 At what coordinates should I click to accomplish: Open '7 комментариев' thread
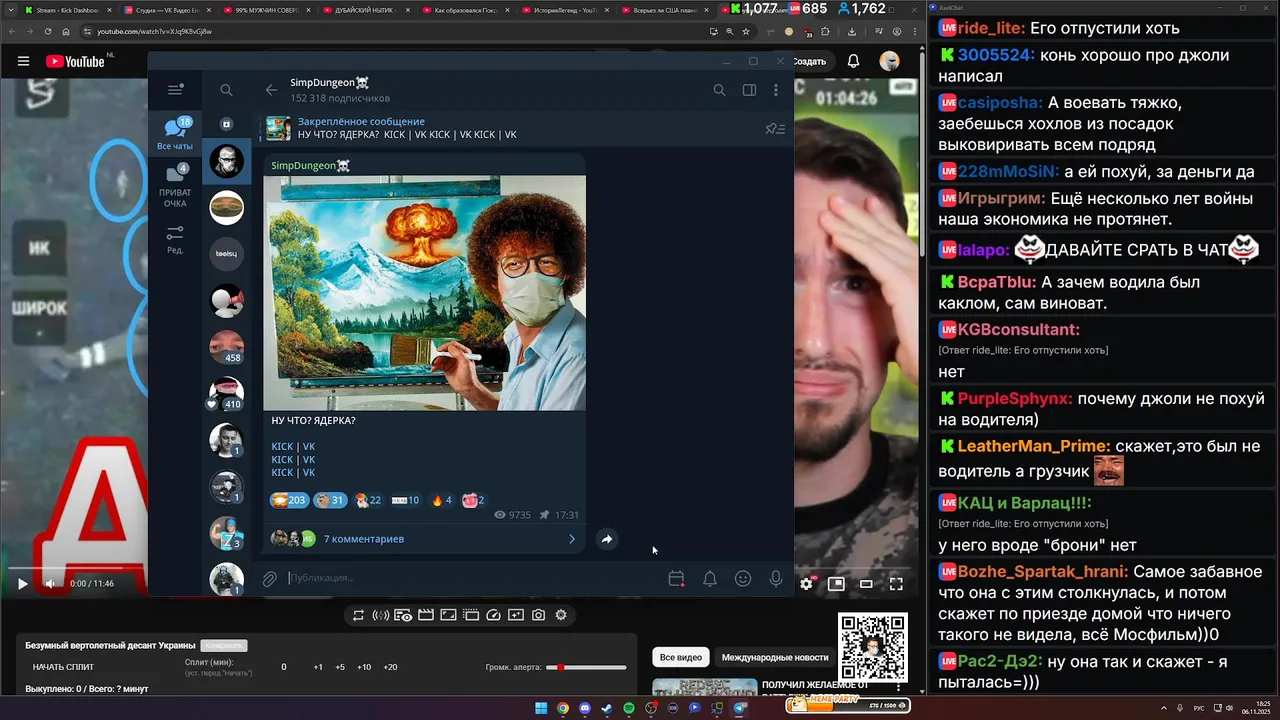364,539
